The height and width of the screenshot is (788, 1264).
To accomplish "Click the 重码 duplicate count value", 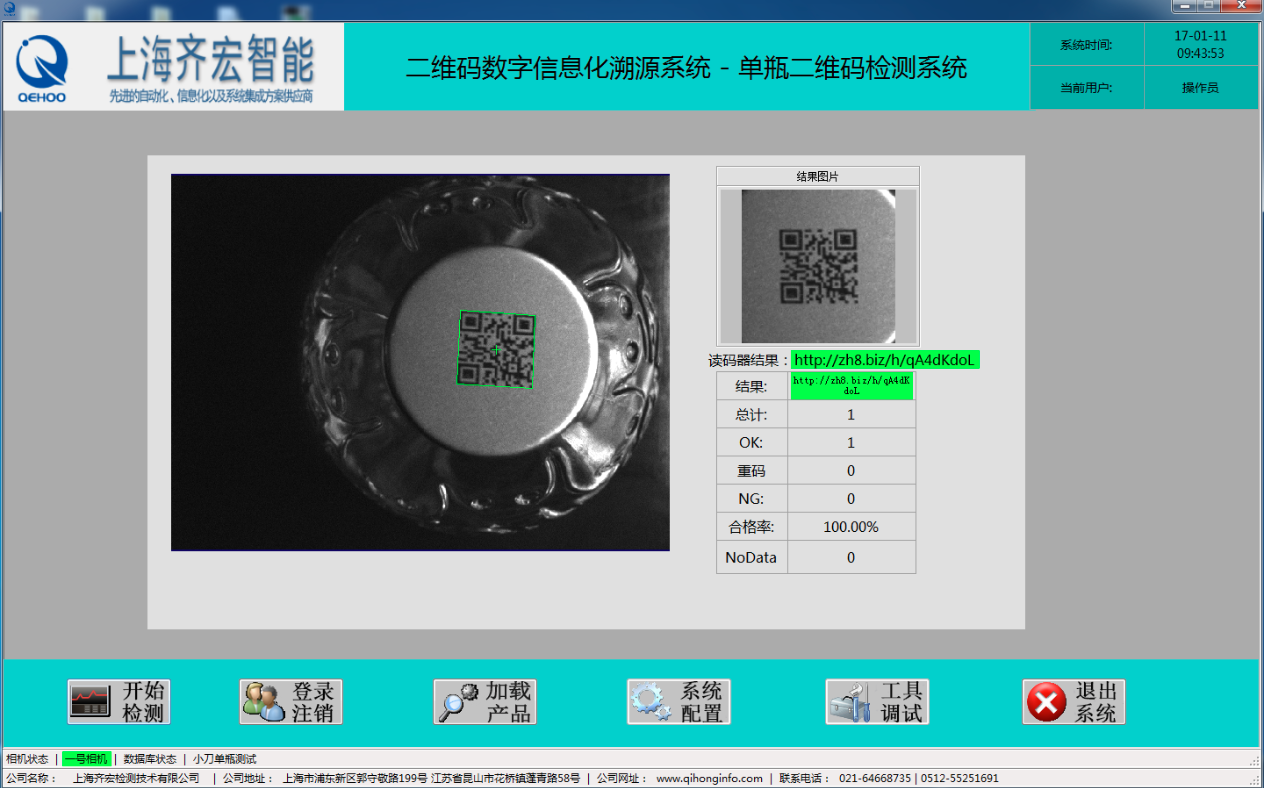I will pyautogui.click(x=851, y=471).
